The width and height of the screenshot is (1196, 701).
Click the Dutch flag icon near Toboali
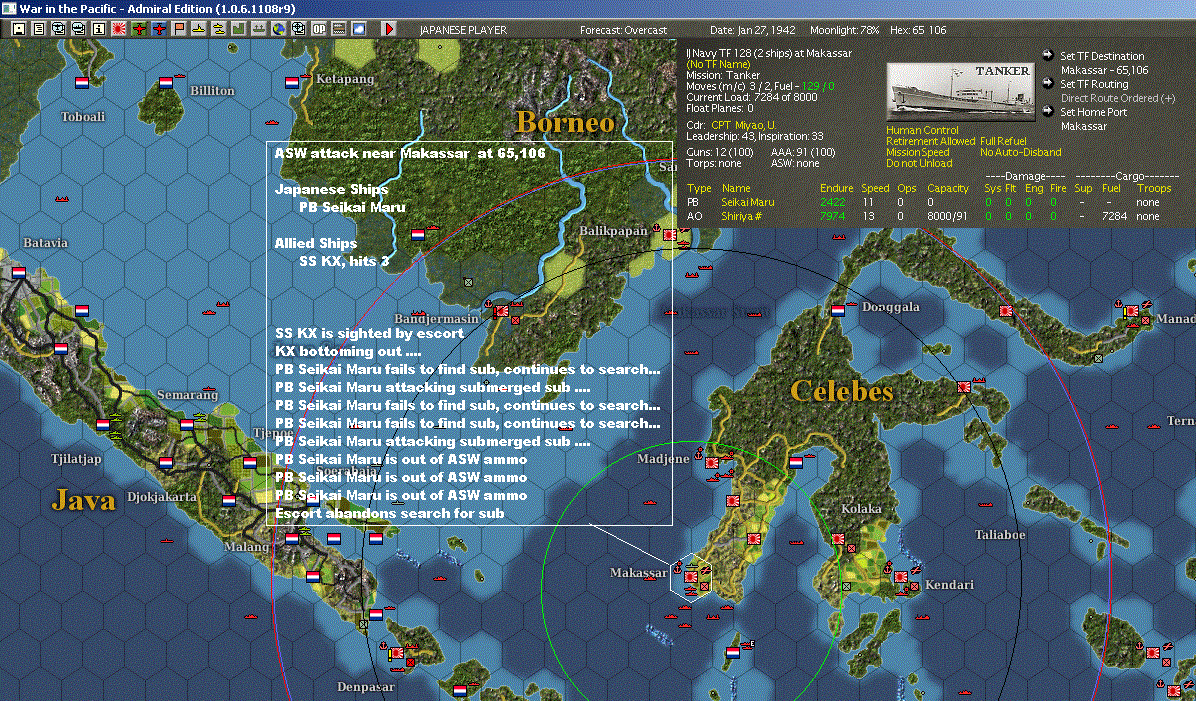[x=82, y=82]
